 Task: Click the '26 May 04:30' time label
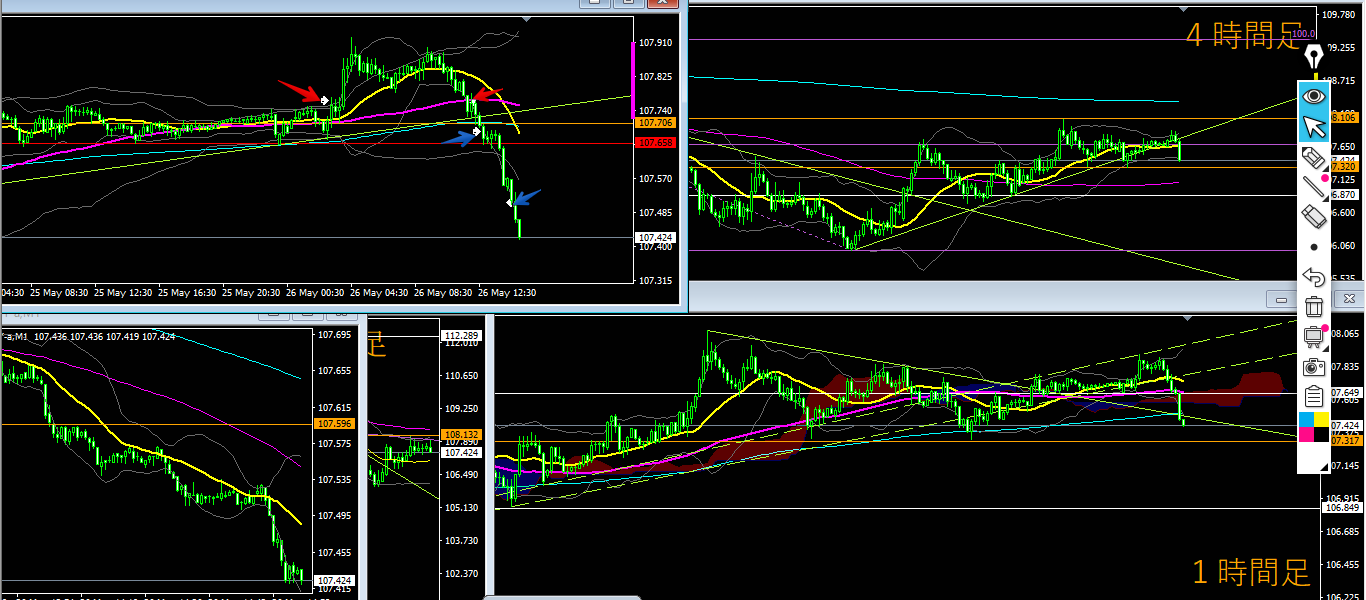[x=381, y=293]
